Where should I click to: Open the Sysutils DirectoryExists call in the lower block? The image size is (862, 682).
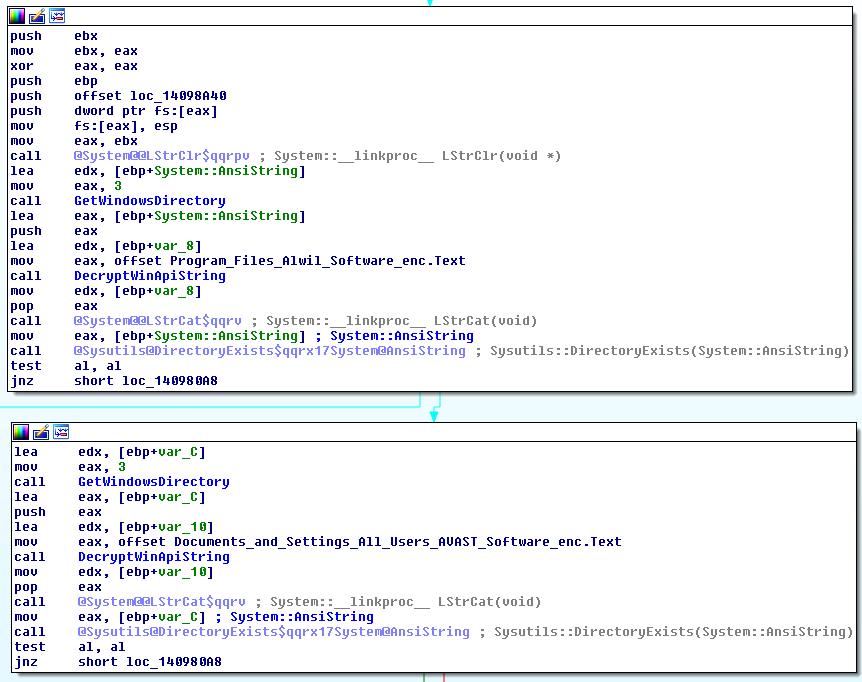click(x=232, y=631)
